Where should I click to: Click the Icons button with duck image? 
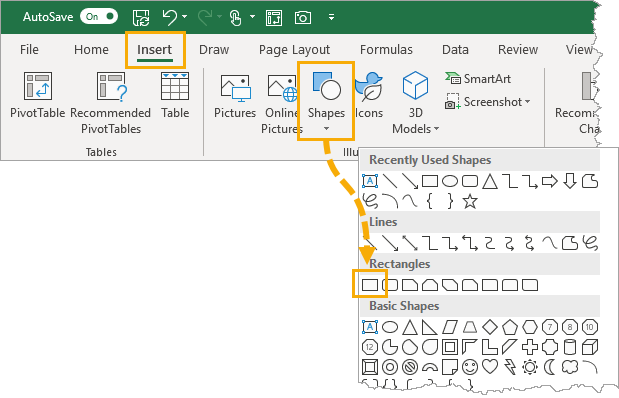pyautogui.click(x=369, y=95)
